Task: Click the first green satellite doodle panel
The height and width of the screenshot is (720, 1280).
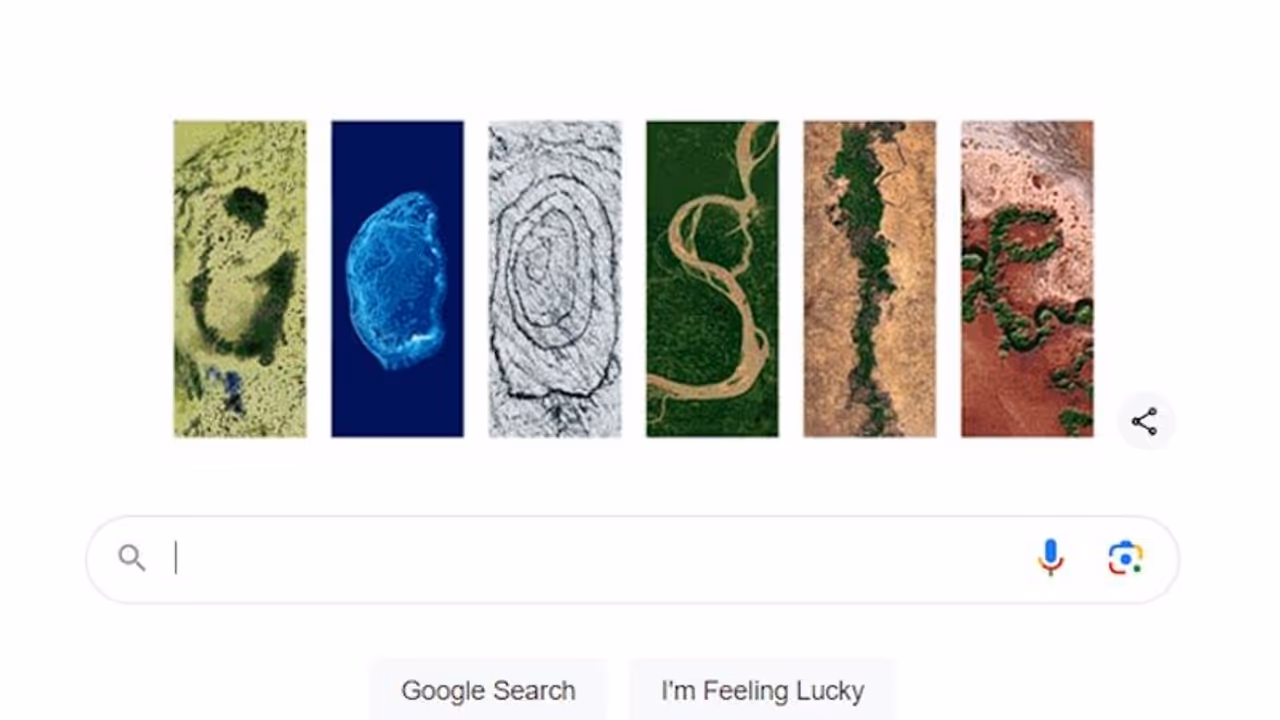Action: (239, 279)
